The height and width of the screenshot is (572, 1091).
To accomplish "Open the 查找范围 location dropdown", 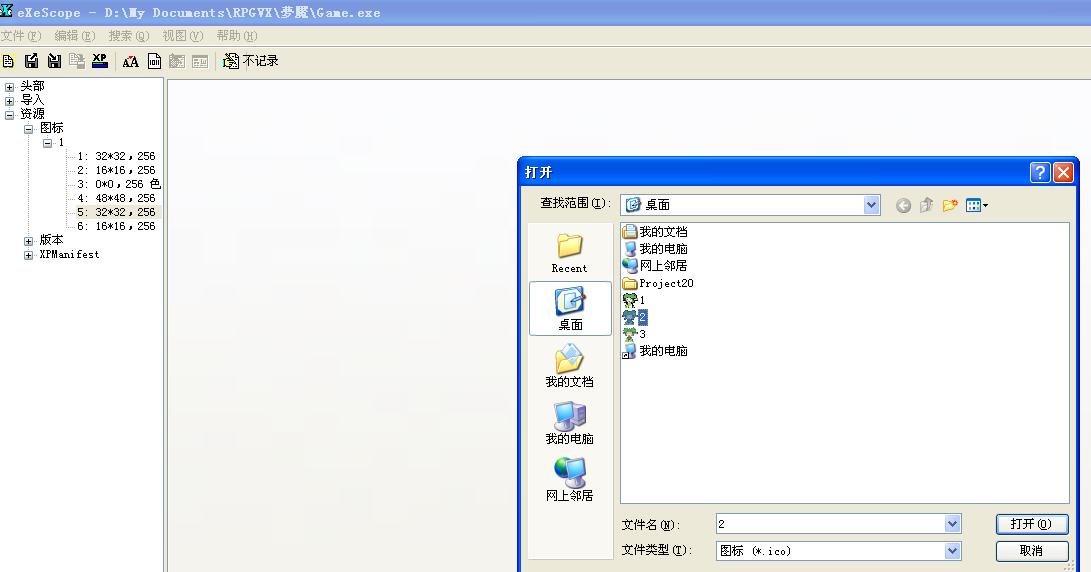I will [871, 205].
